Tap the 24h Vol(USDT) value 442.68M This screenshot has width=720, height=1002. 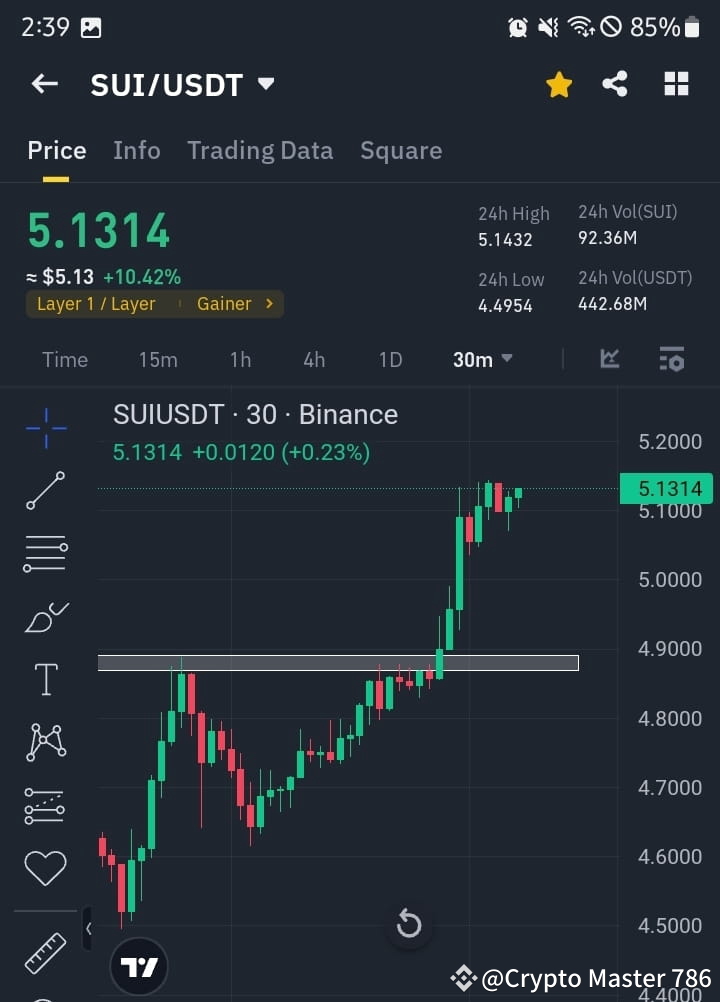coord(613,304)
